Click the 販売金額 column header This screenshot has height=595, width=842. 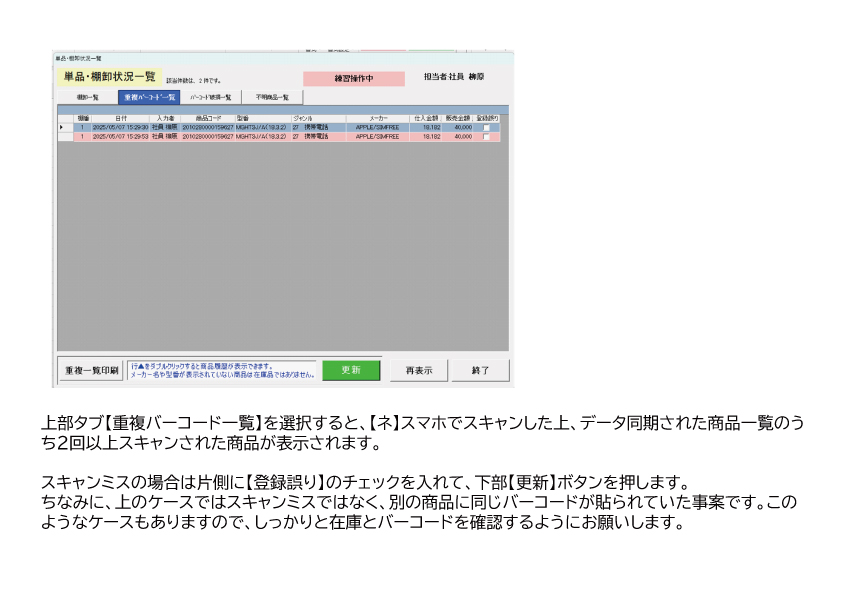(458, 119)
